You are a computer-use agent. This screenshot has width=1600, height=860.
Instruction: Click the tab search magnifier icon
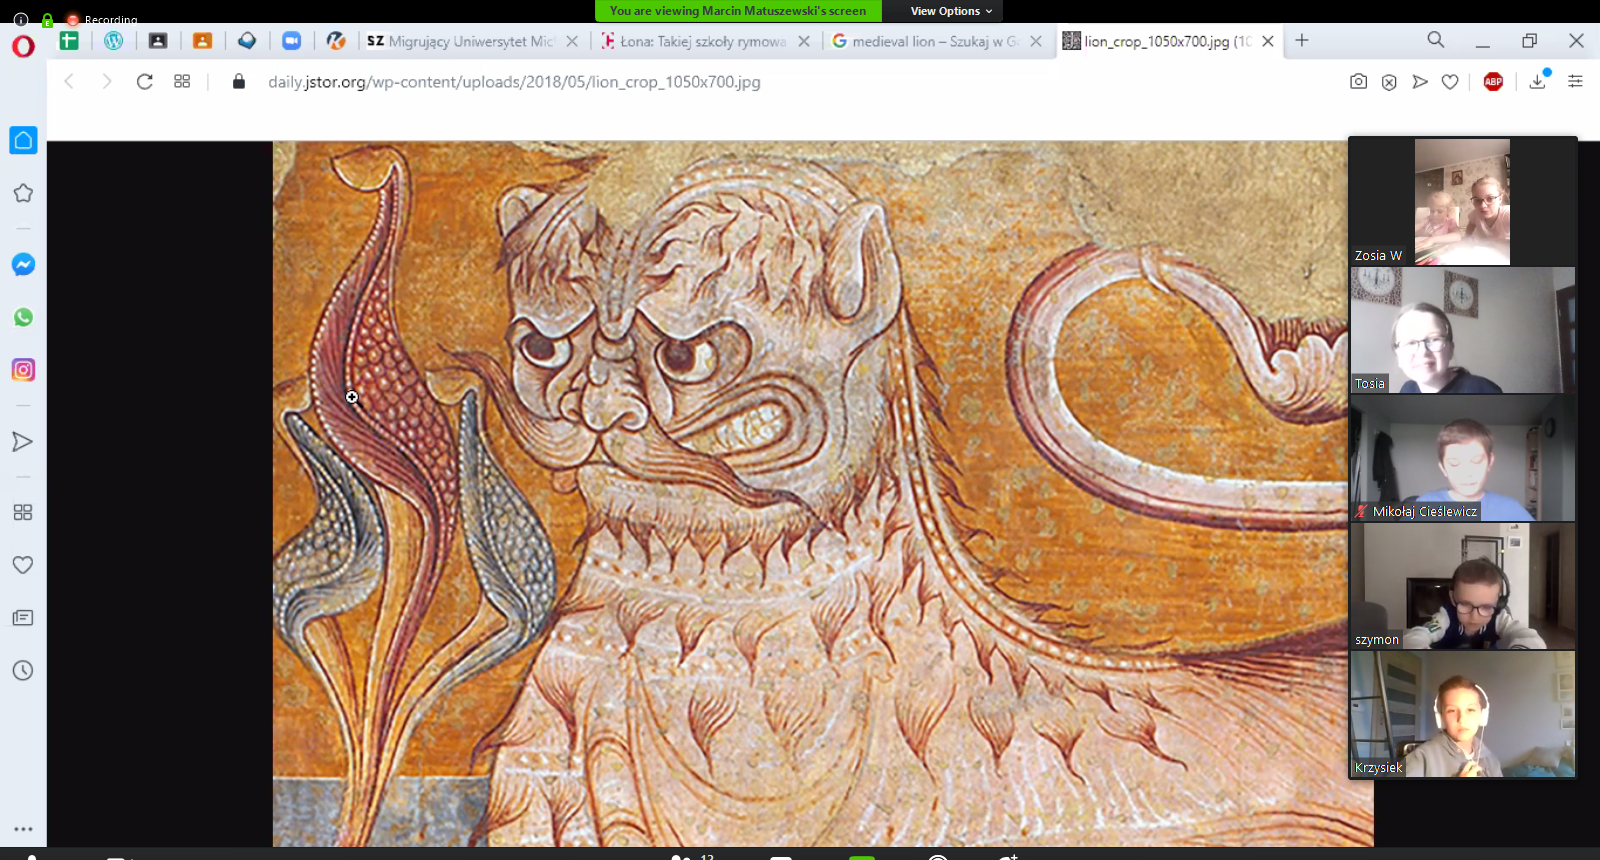coord(1436,40)
